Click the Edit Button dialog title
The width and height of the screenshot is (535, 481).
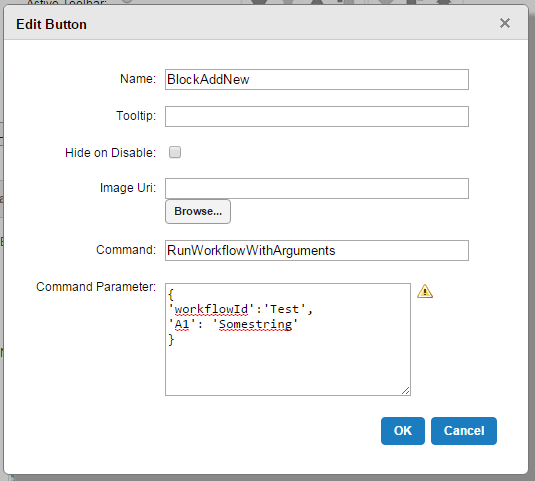(51, 25)
